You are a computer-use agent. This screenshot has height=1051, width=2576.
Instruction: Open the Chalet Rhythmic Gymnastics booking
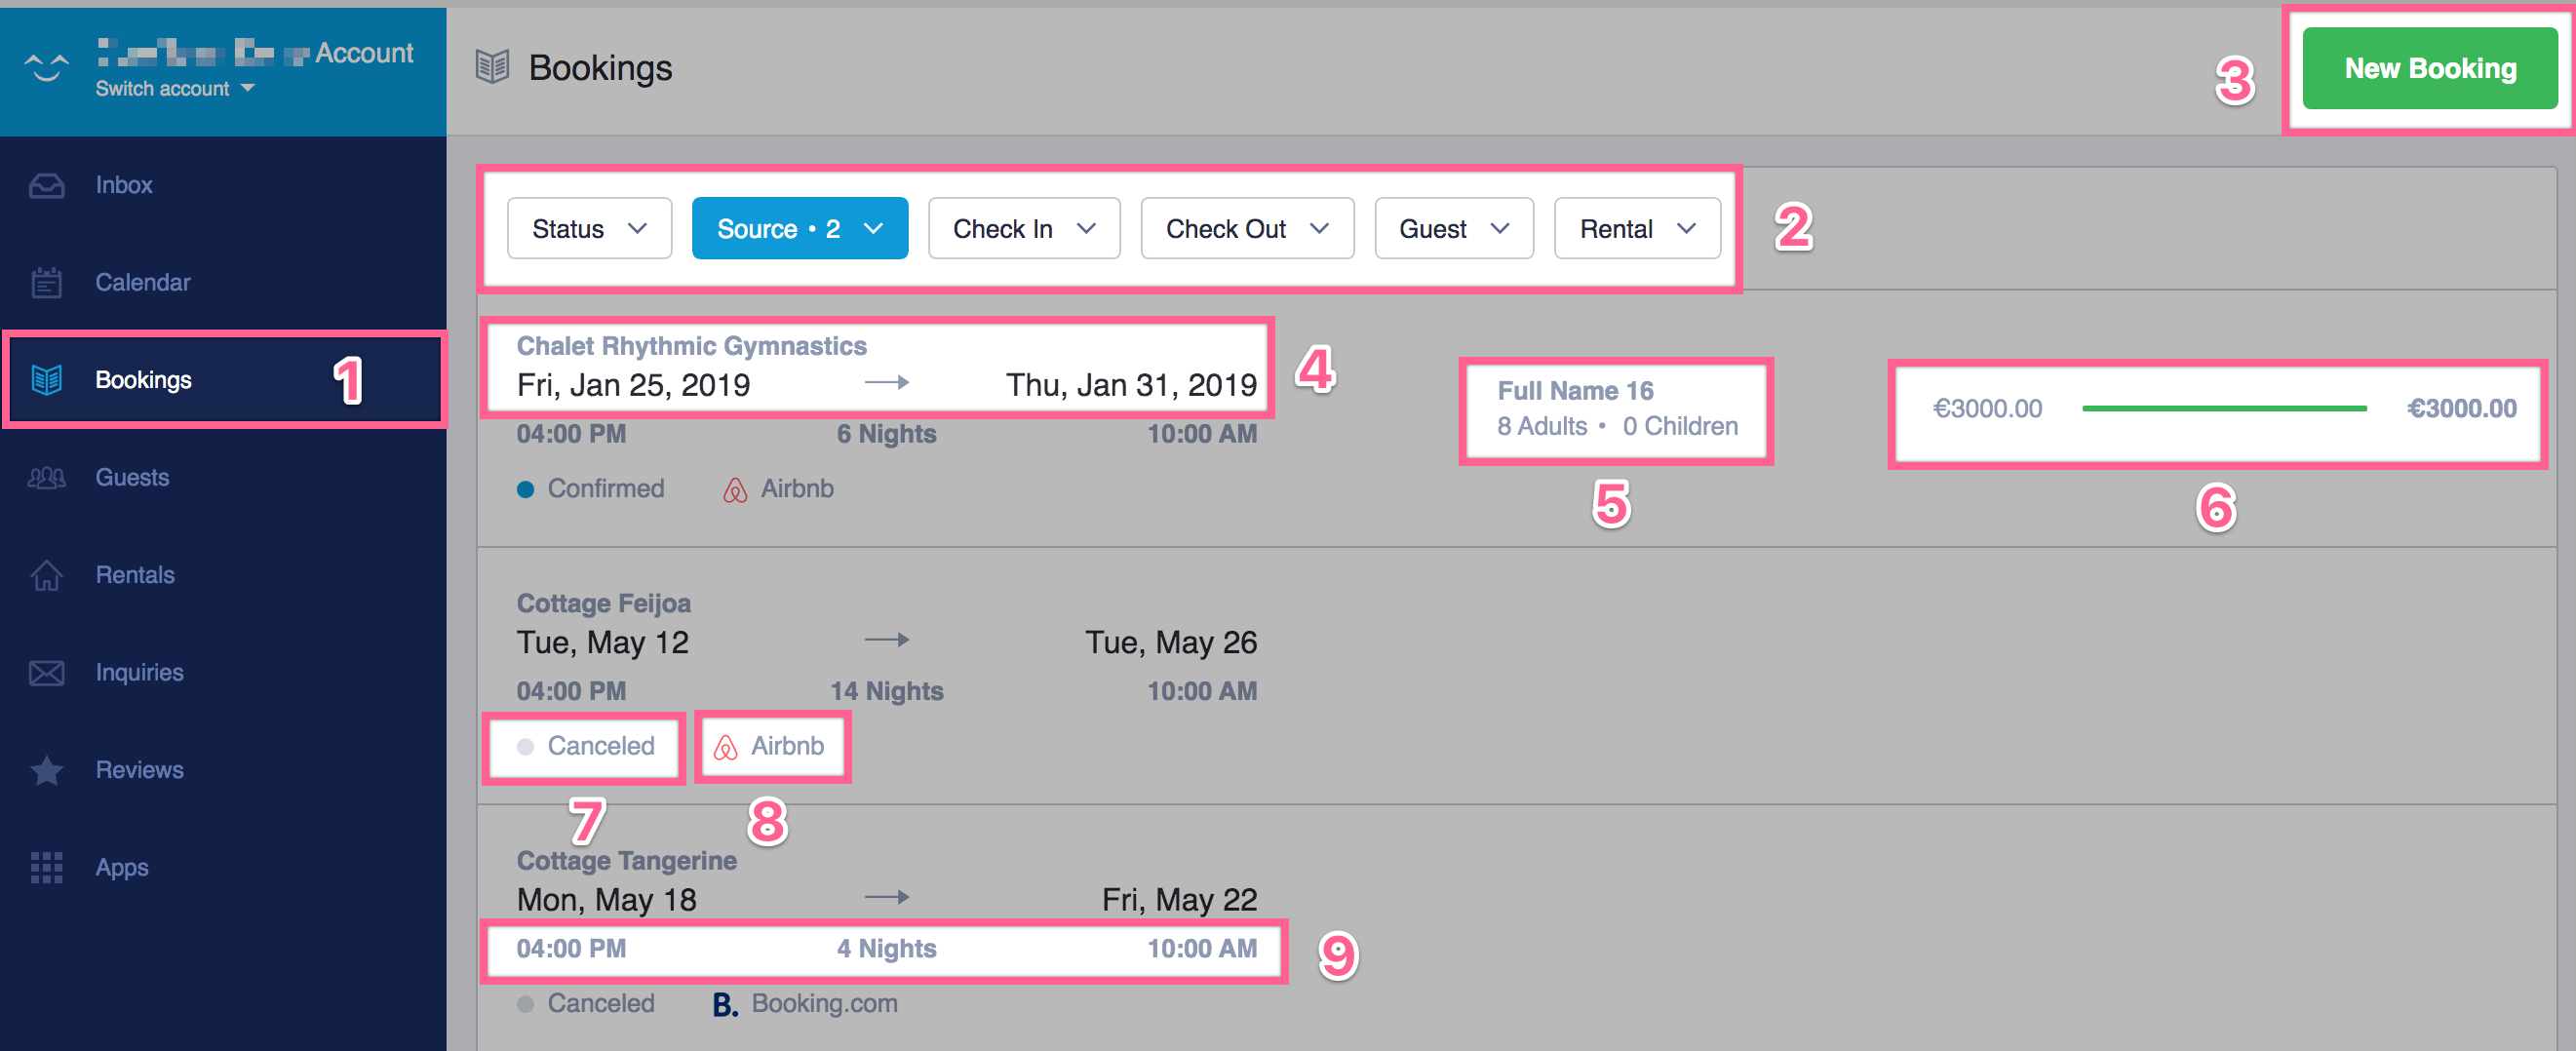coord(692,345)
